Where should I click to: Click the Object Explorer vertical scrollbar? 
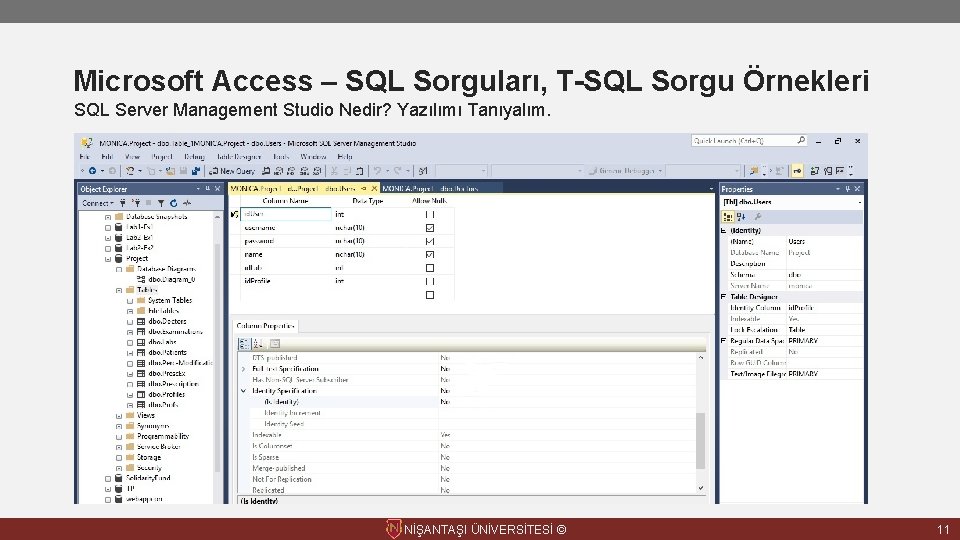coord(217,358)
